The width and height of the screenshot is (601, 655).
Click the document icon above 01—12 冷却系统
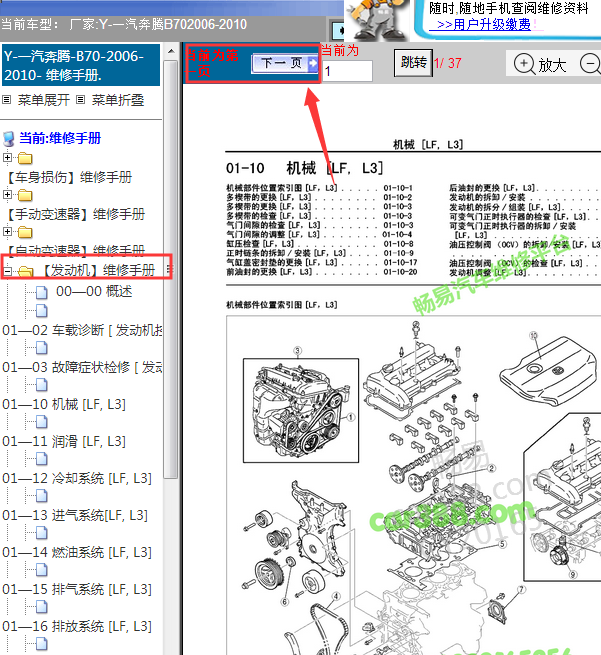(x=41, y=459)
